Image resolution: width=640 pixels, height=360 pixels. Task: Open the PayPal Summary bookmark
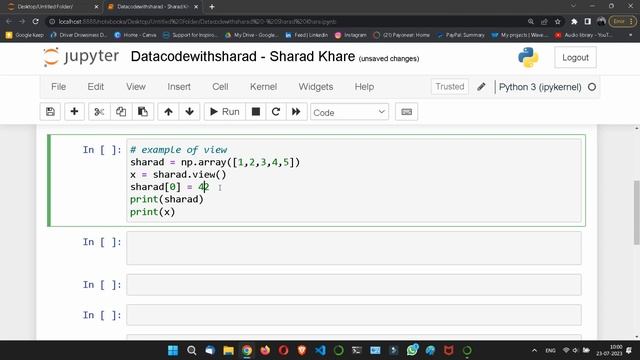(x=461, y=35)
